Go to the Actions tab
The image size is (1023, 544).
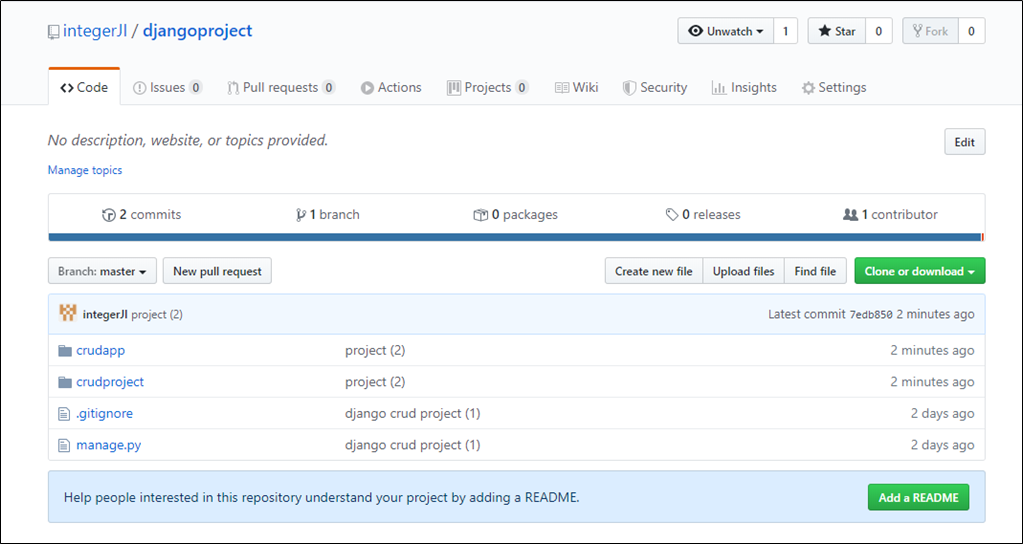pyautogui.click(x=391, y=87)
